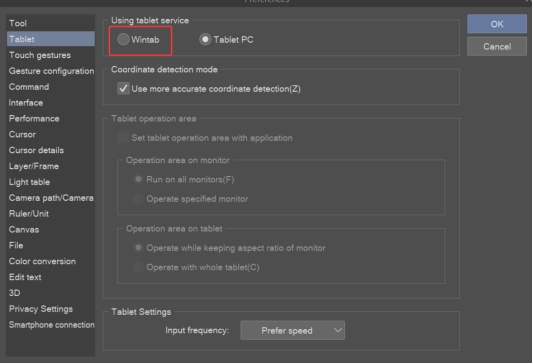Click the Operation area on monitor heading
The height and width of the screenshot is (364, 533).
click(178, 160)
